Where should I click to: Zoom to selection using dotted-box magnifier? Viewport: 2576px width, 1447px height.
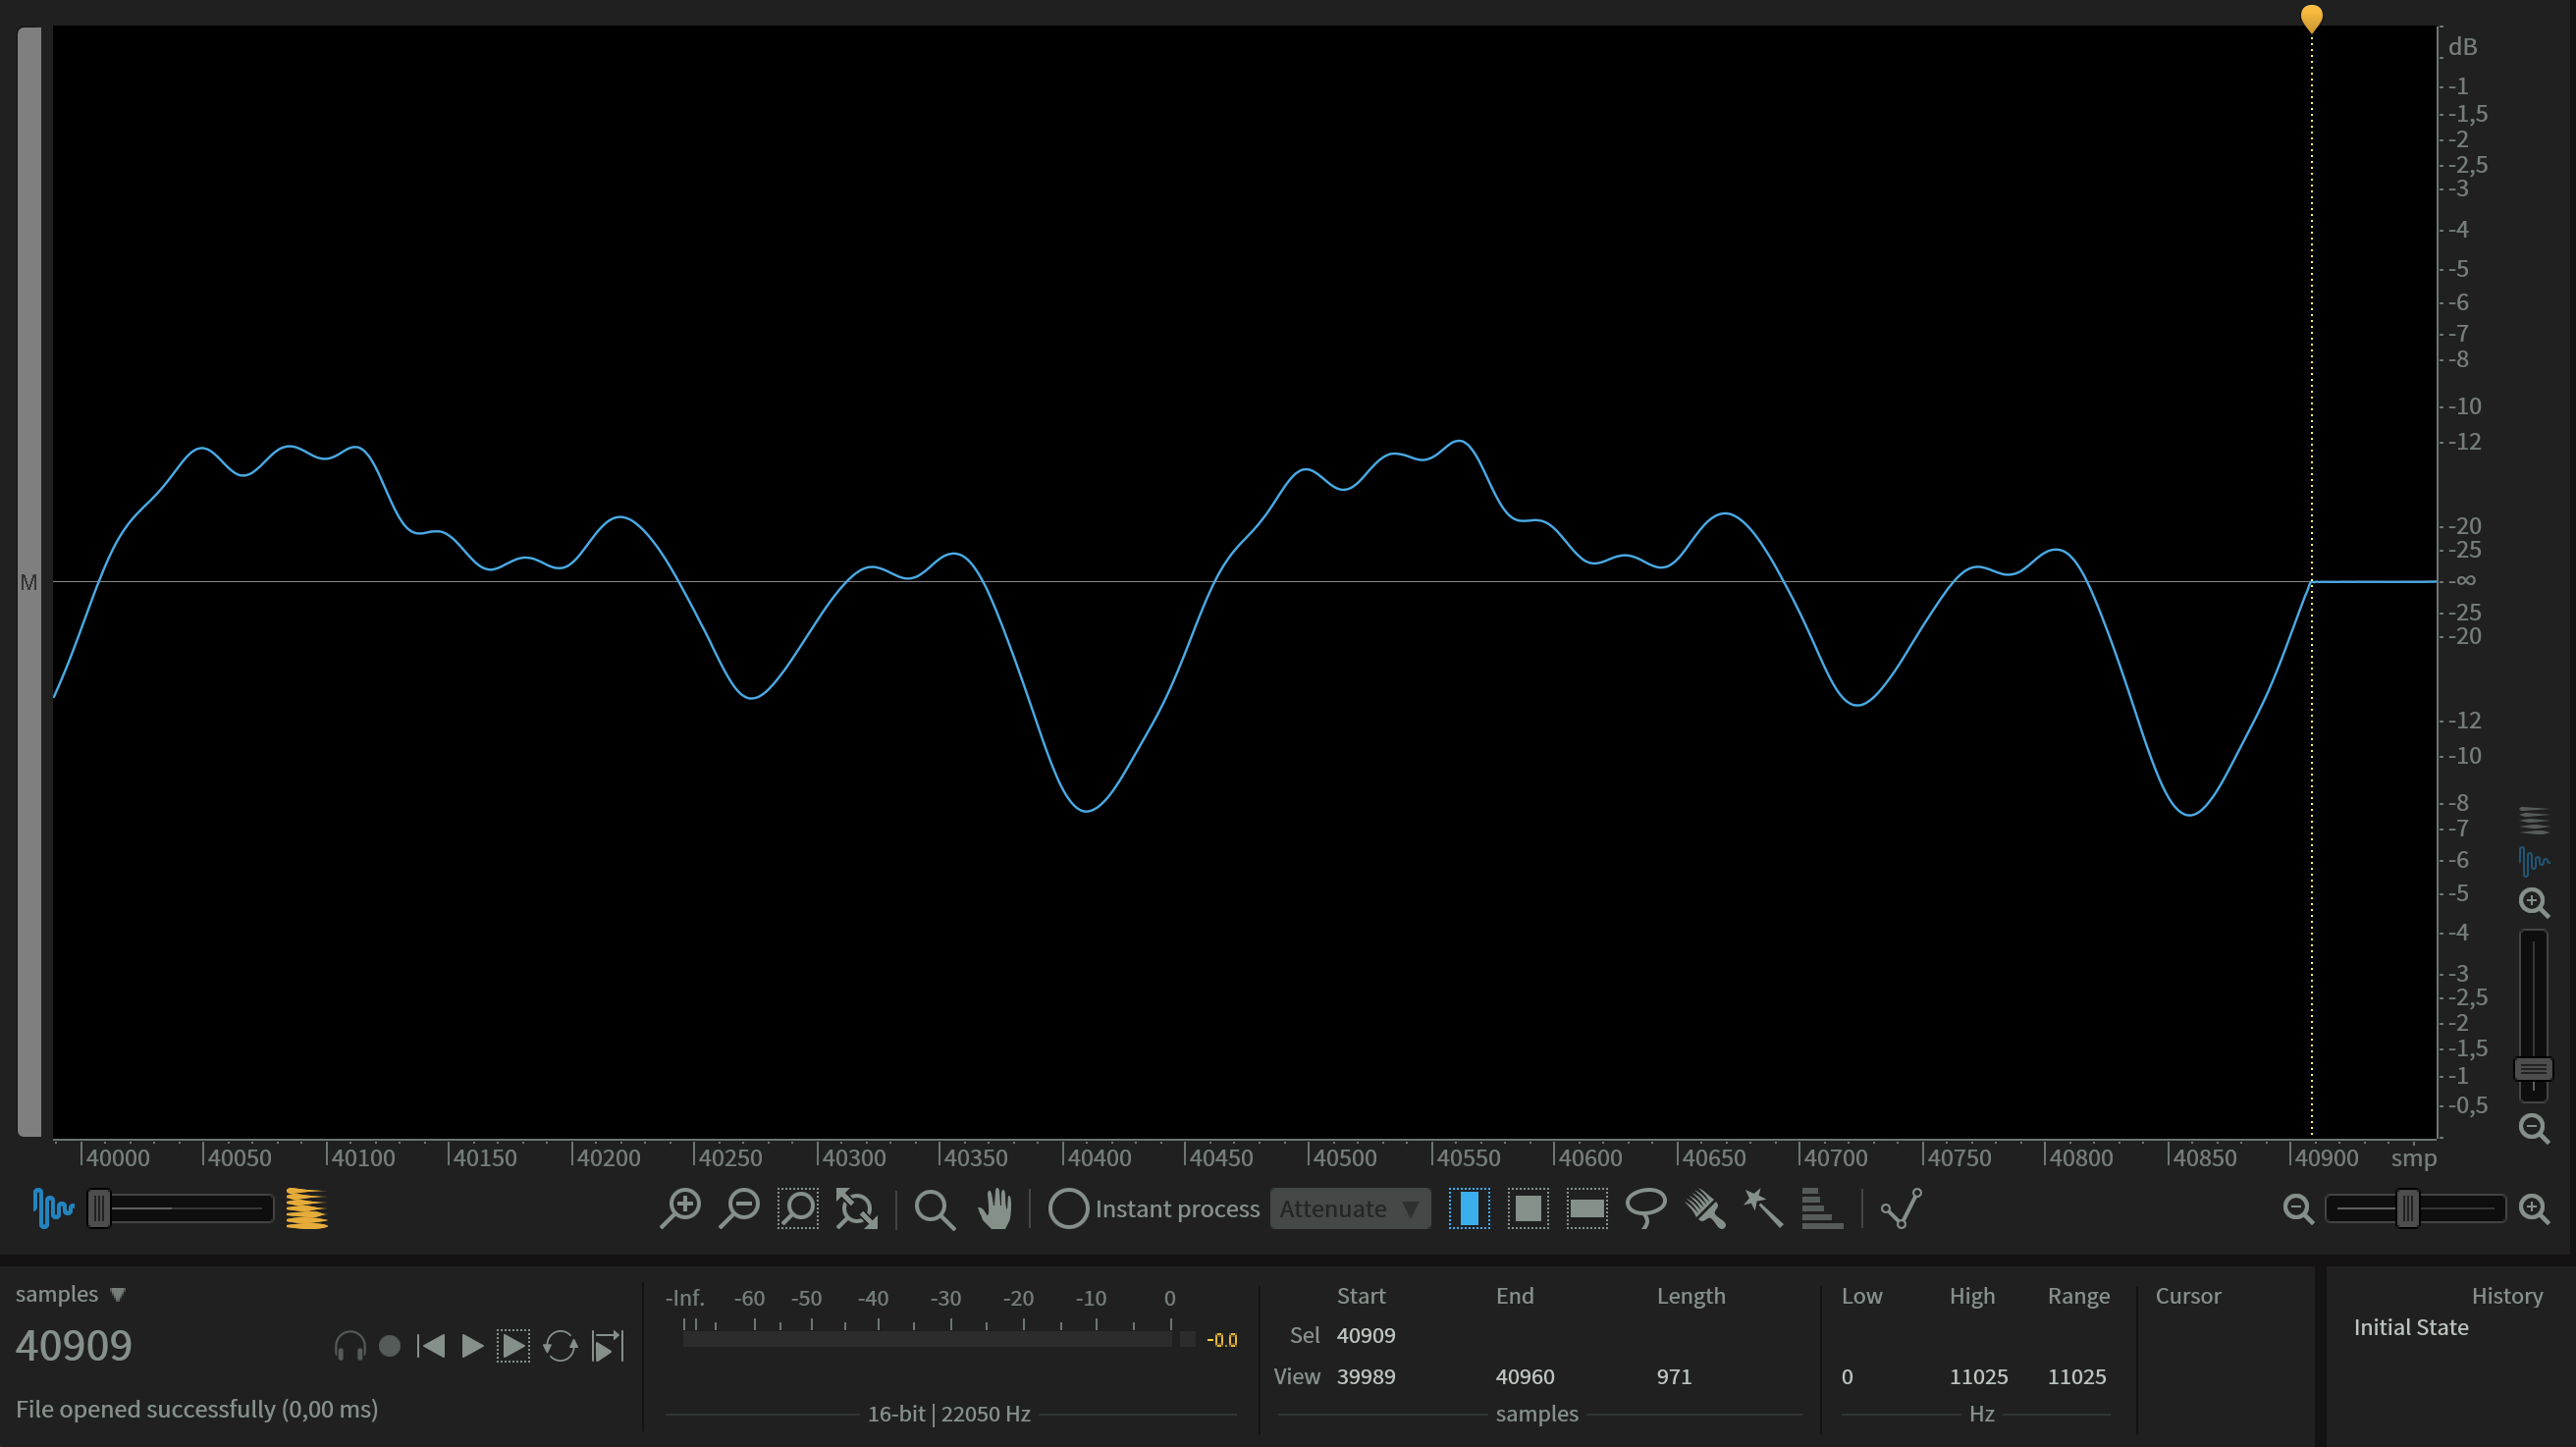click(x=798, y=1208)
